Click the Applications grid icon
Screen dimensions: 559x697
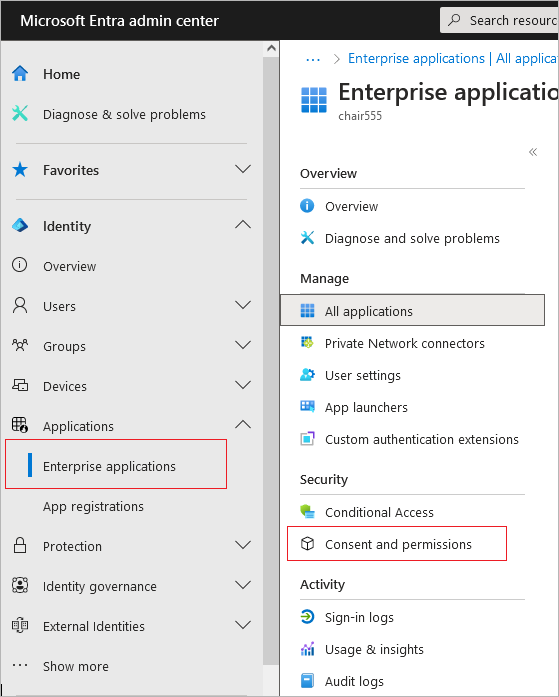pos(20,425)
